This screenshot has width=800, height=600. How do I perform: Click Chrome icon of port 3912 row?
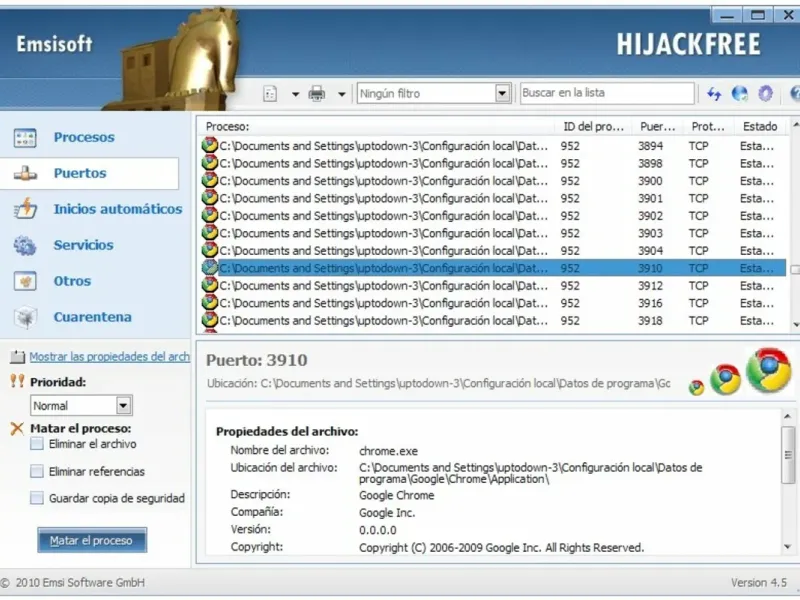[210, 285]
